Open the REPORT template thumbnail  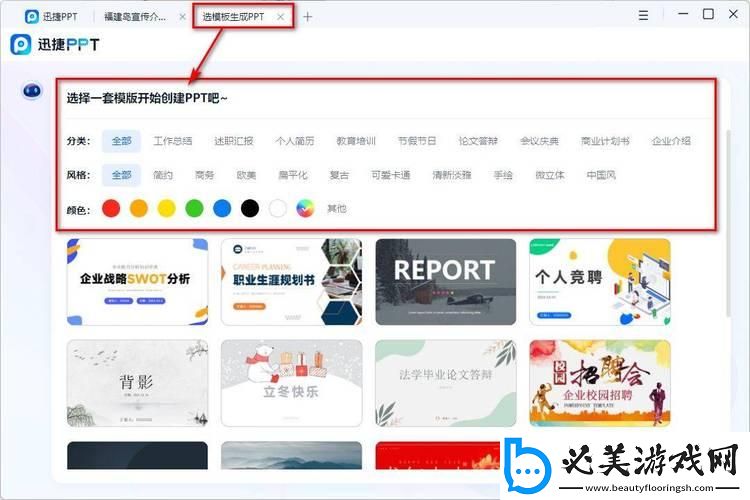tap(445, 281)
